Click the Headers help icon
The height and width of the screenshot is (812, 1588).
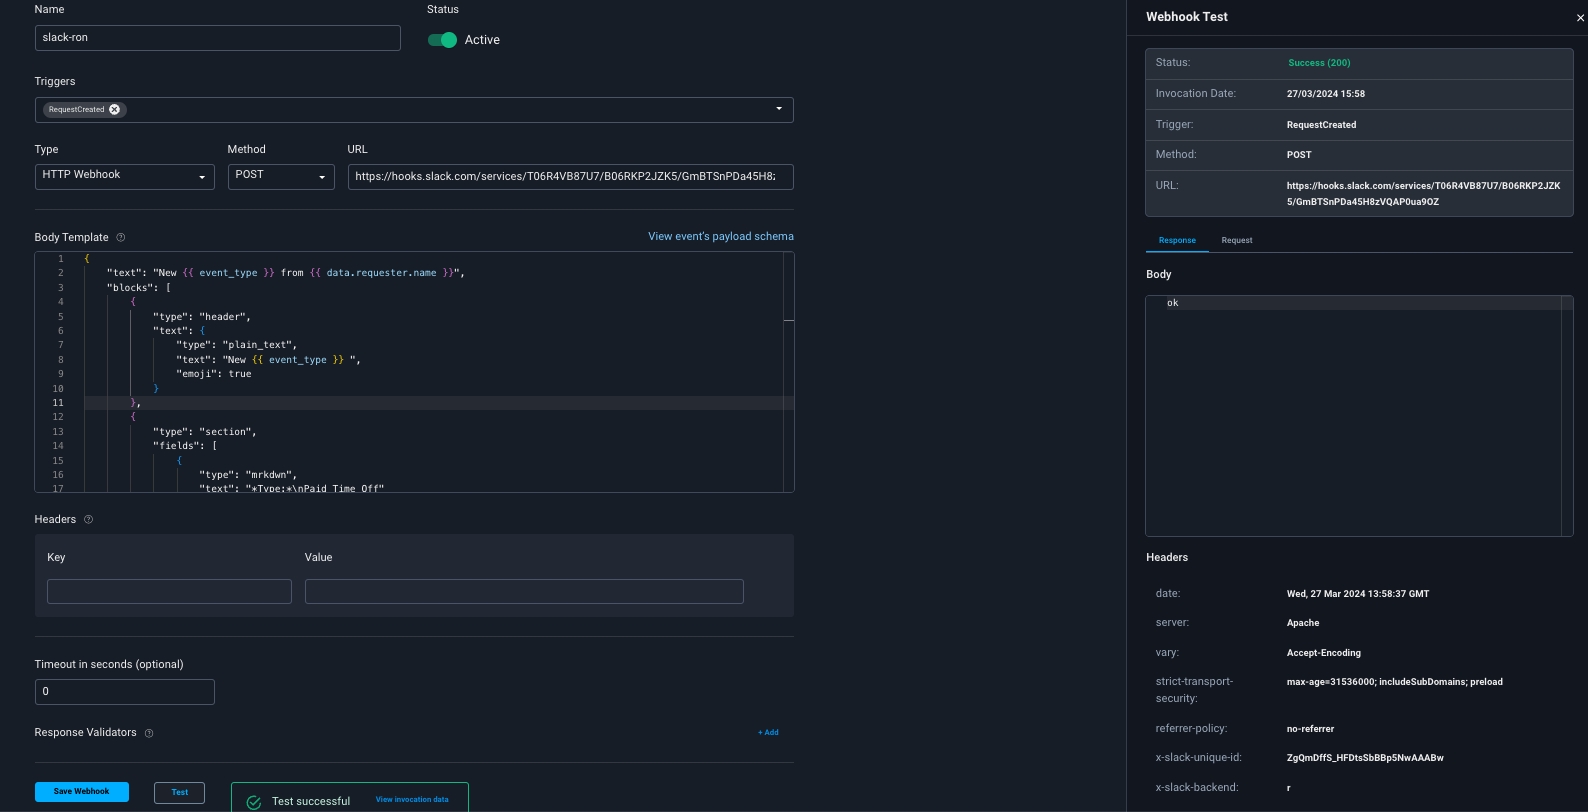[88, 520]
